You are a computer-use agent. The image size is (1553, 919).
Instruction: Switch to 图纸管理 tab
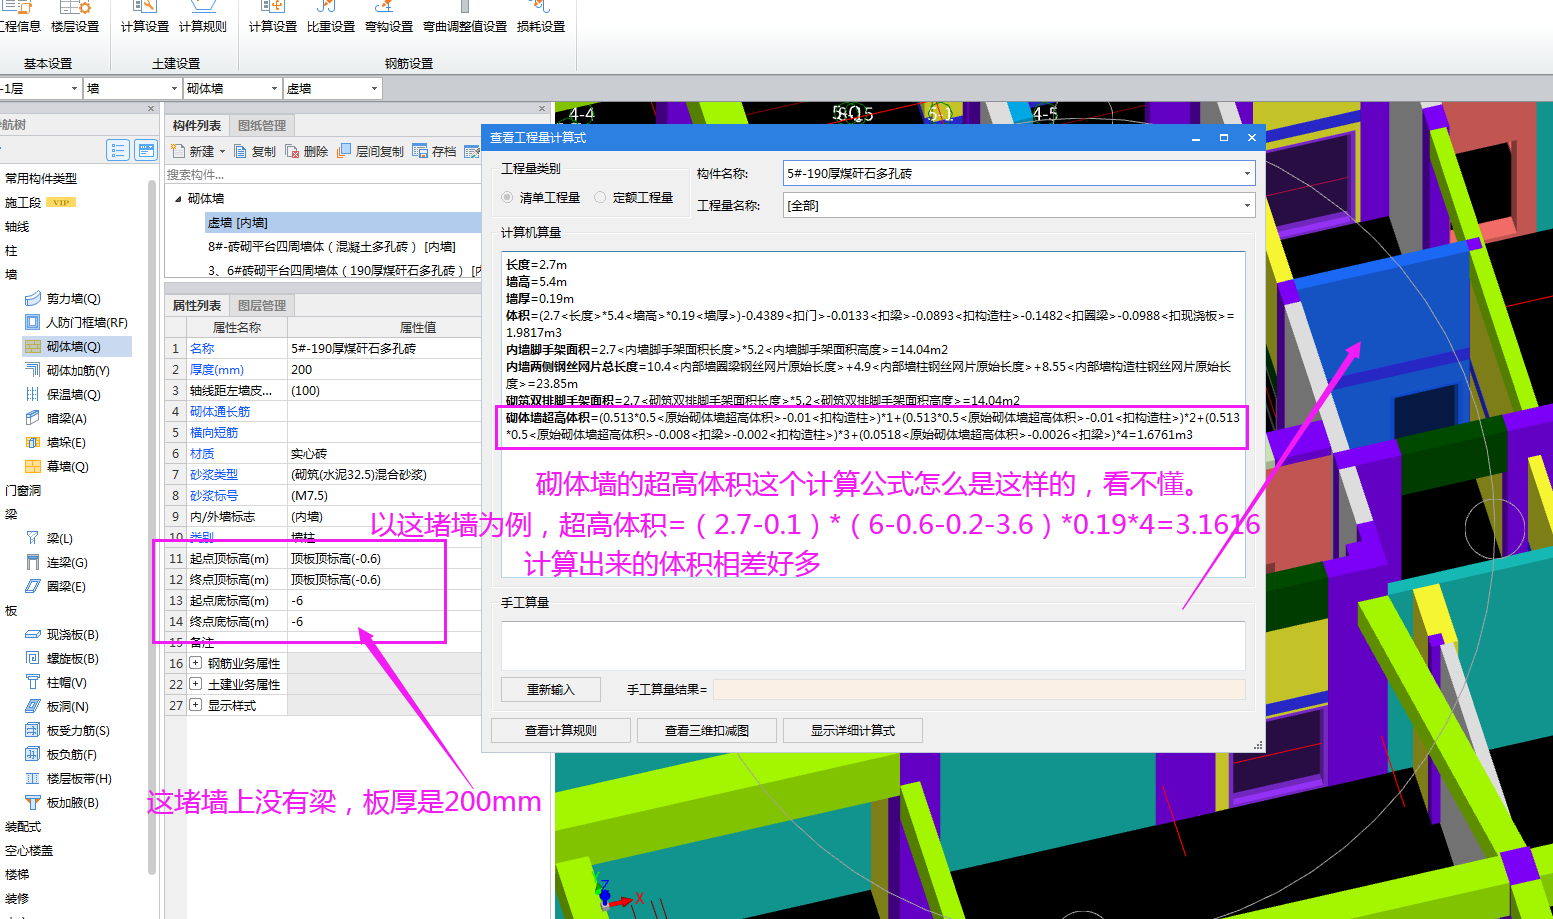(x=262, y=125)
